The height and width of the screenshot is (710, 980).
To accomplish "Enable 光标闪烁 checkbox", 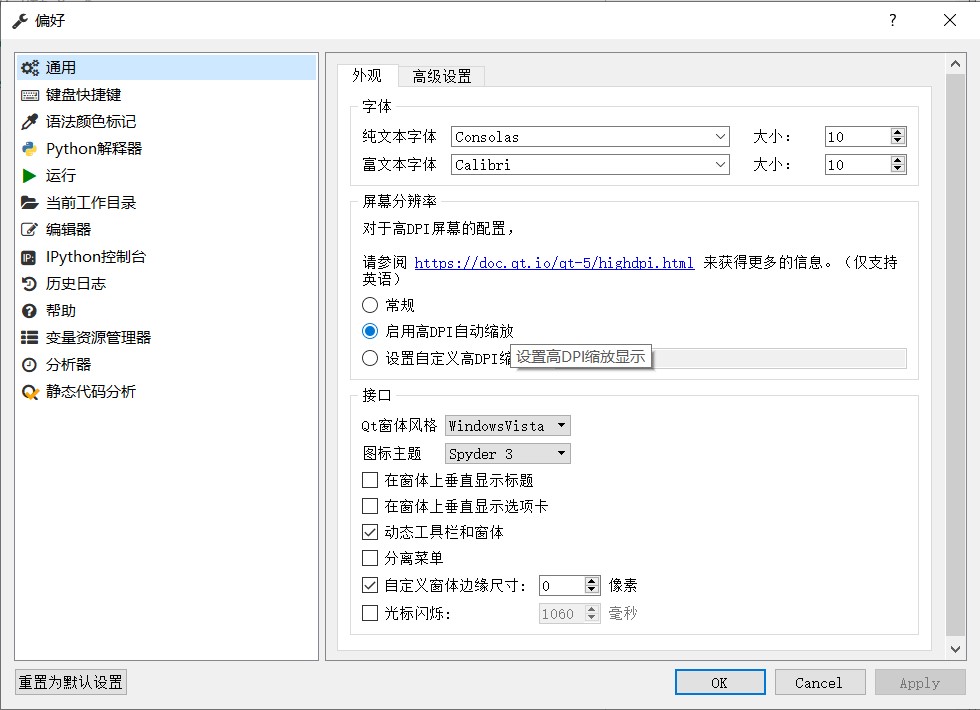I will [x=370, y=612].
